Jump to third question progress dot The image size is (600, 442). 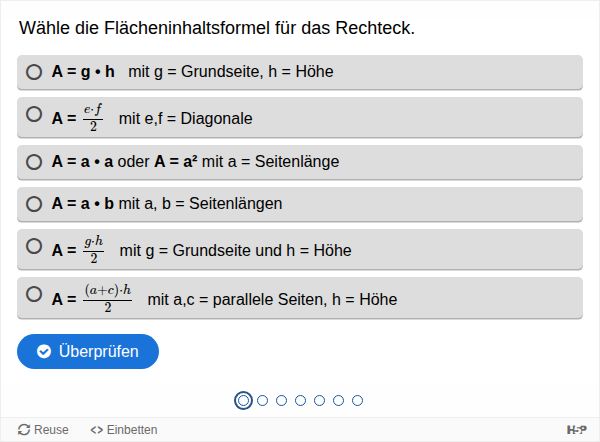tap(281, 400)
